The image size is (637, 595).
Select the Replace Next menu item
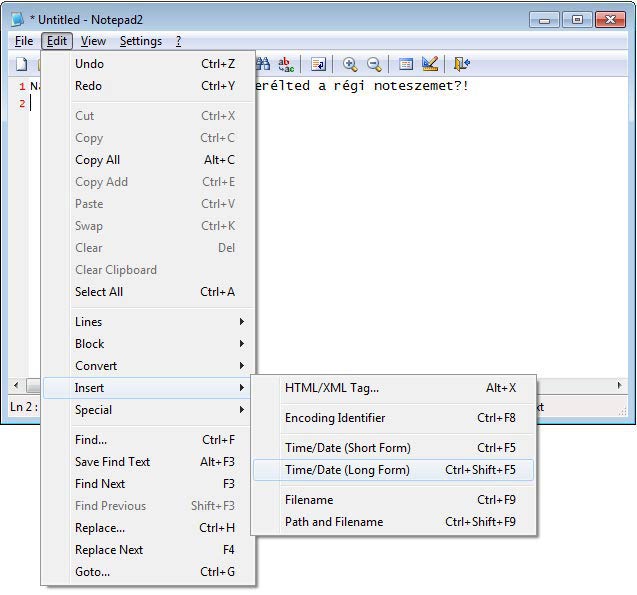(149, 550)
